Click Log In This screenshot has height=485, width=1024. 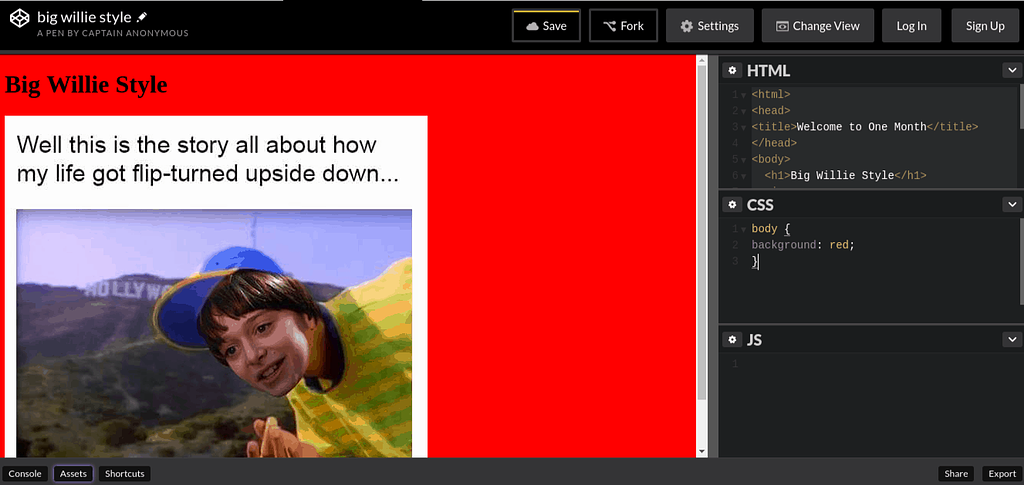(911, 26)
